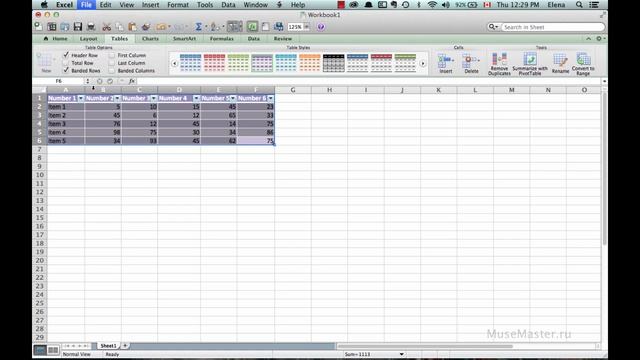Toggle the Header Row checkbox
The width and height of the screenshot is (640, 360).
[x=66, y=55]
